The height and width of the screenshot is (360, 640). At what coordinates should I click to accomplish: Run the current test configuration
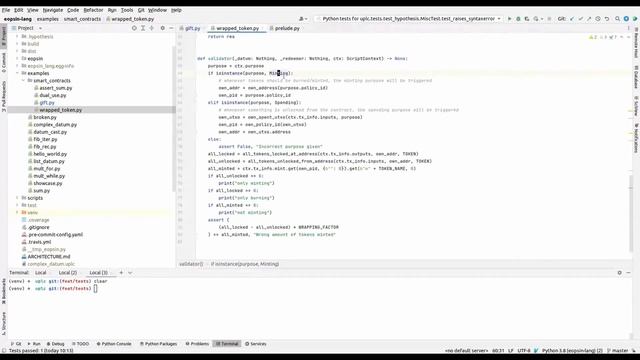(x=509, y=19)
